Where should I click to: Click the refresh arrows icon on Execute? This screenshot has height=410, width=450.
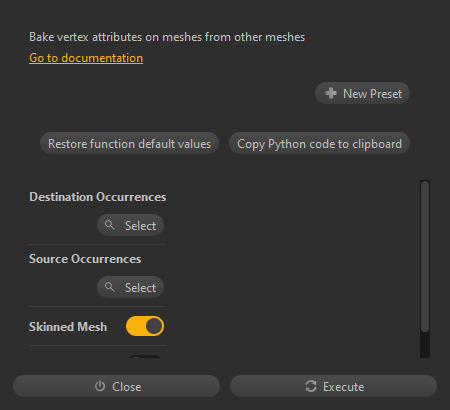[311, 386]
